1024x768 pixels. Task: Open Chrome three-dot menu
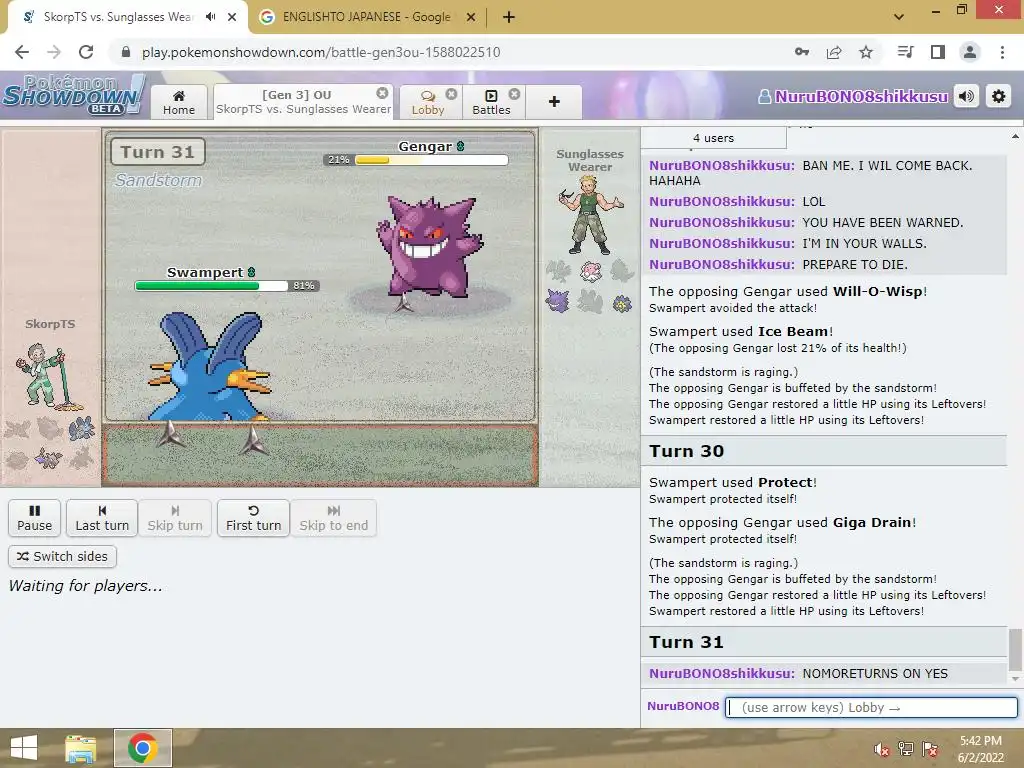(1002, 52)
